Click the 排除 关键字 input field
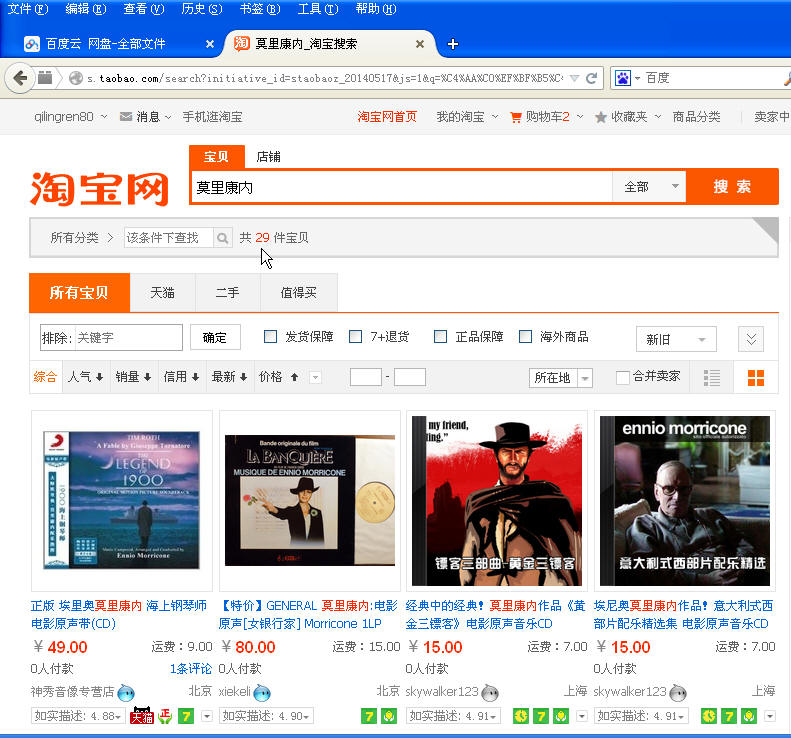 coord(111,337)
